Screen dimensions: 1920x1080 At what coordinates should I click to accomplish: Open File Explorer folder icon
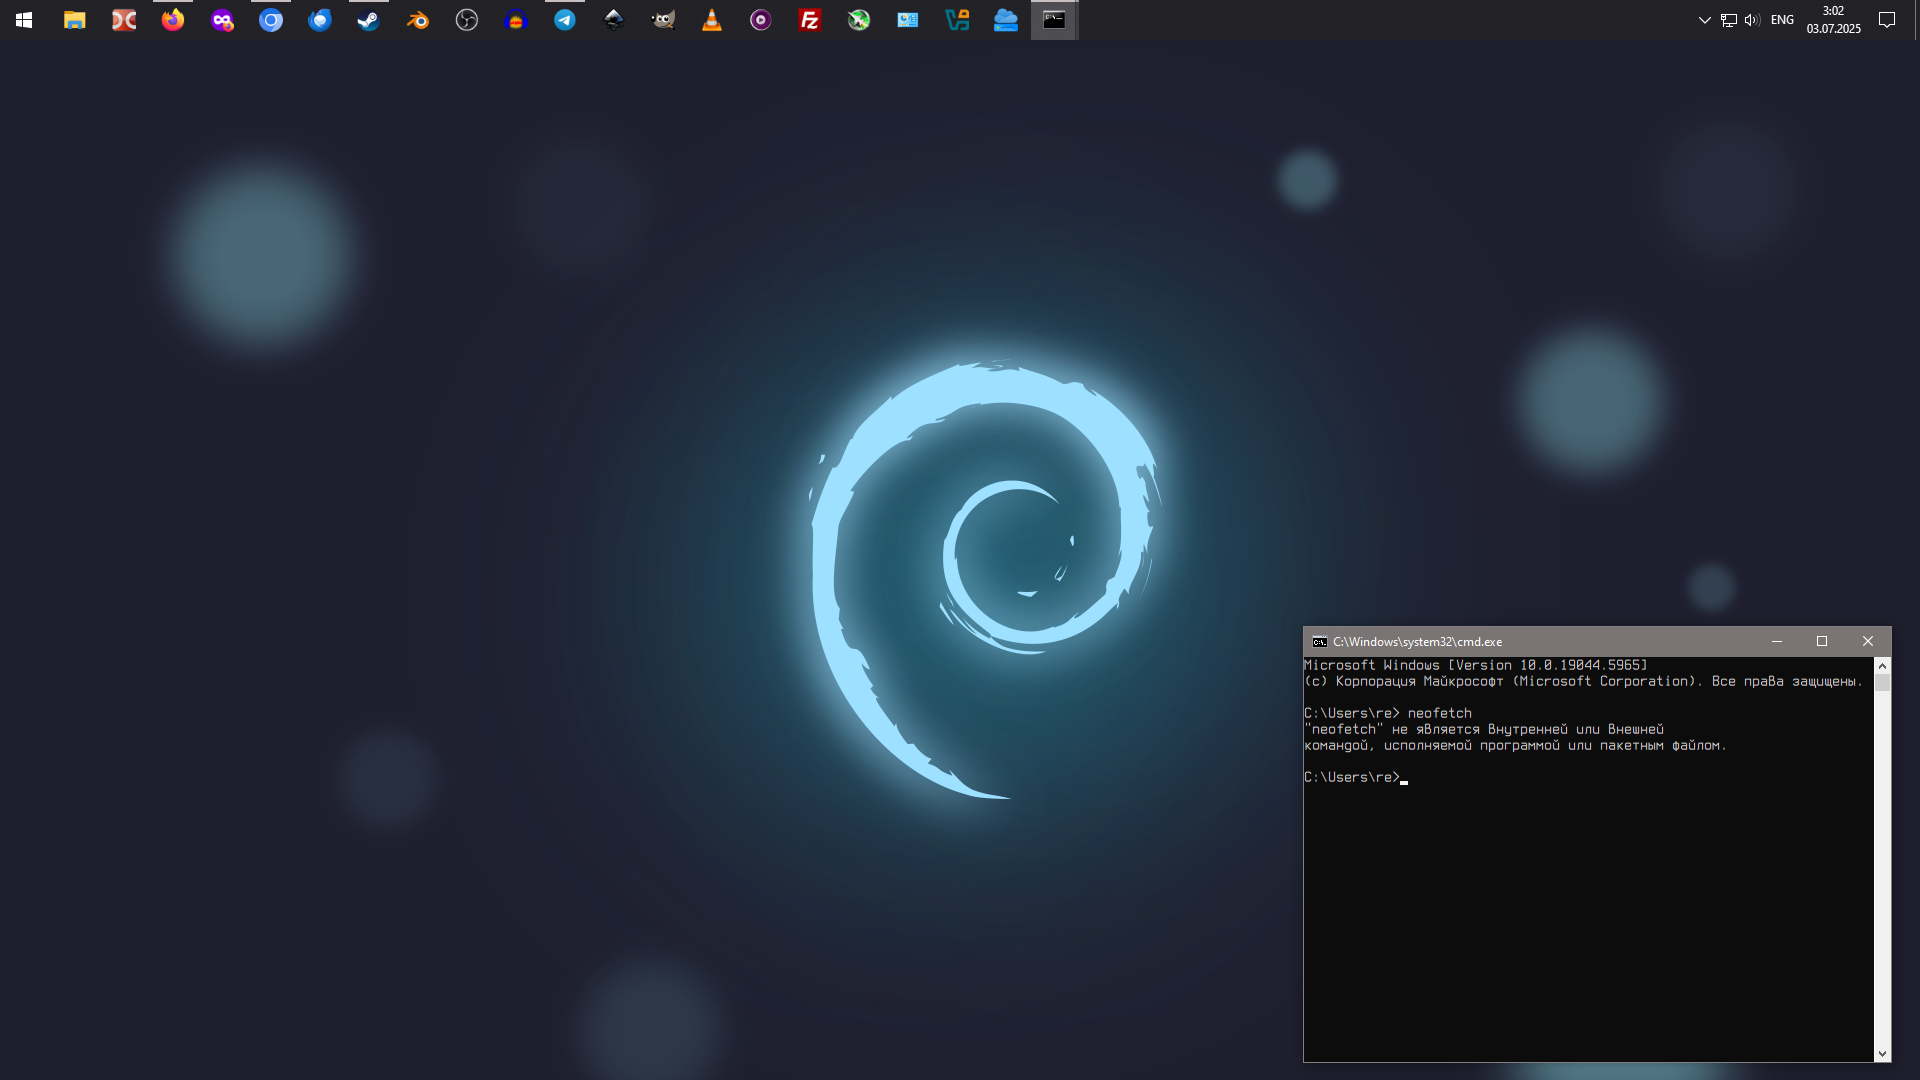pos(75,20)
